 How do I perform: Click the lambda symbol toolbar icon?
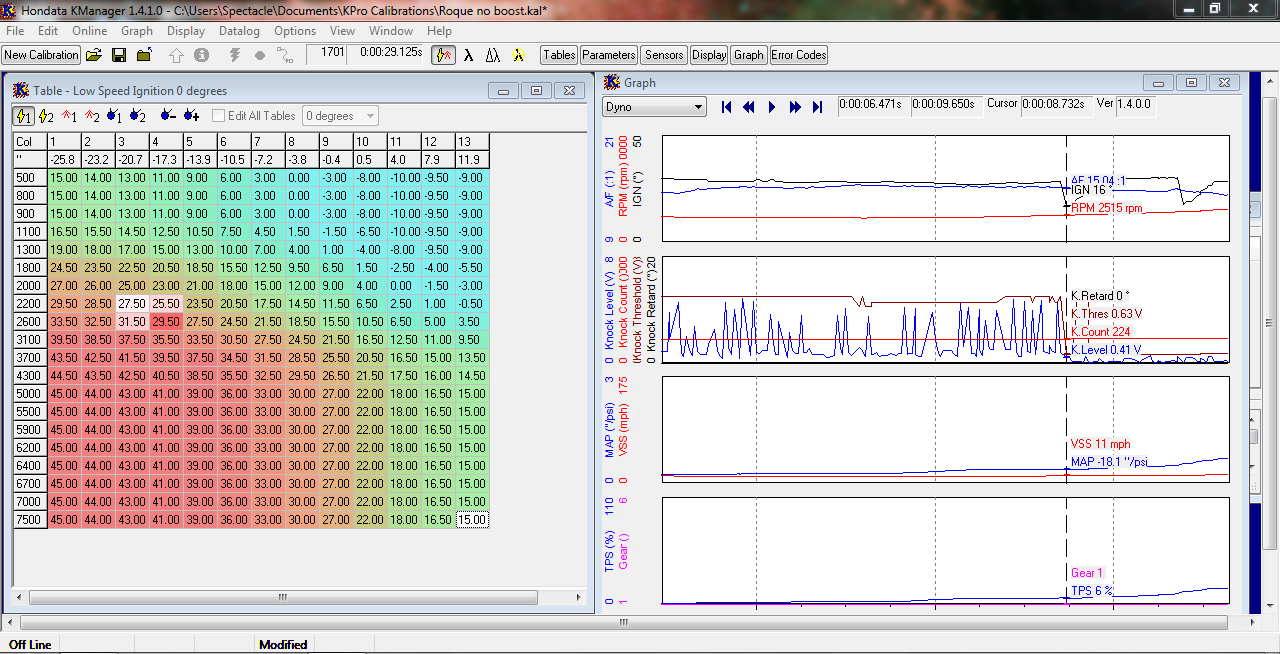pyautogui.click(x=468, y=55)
